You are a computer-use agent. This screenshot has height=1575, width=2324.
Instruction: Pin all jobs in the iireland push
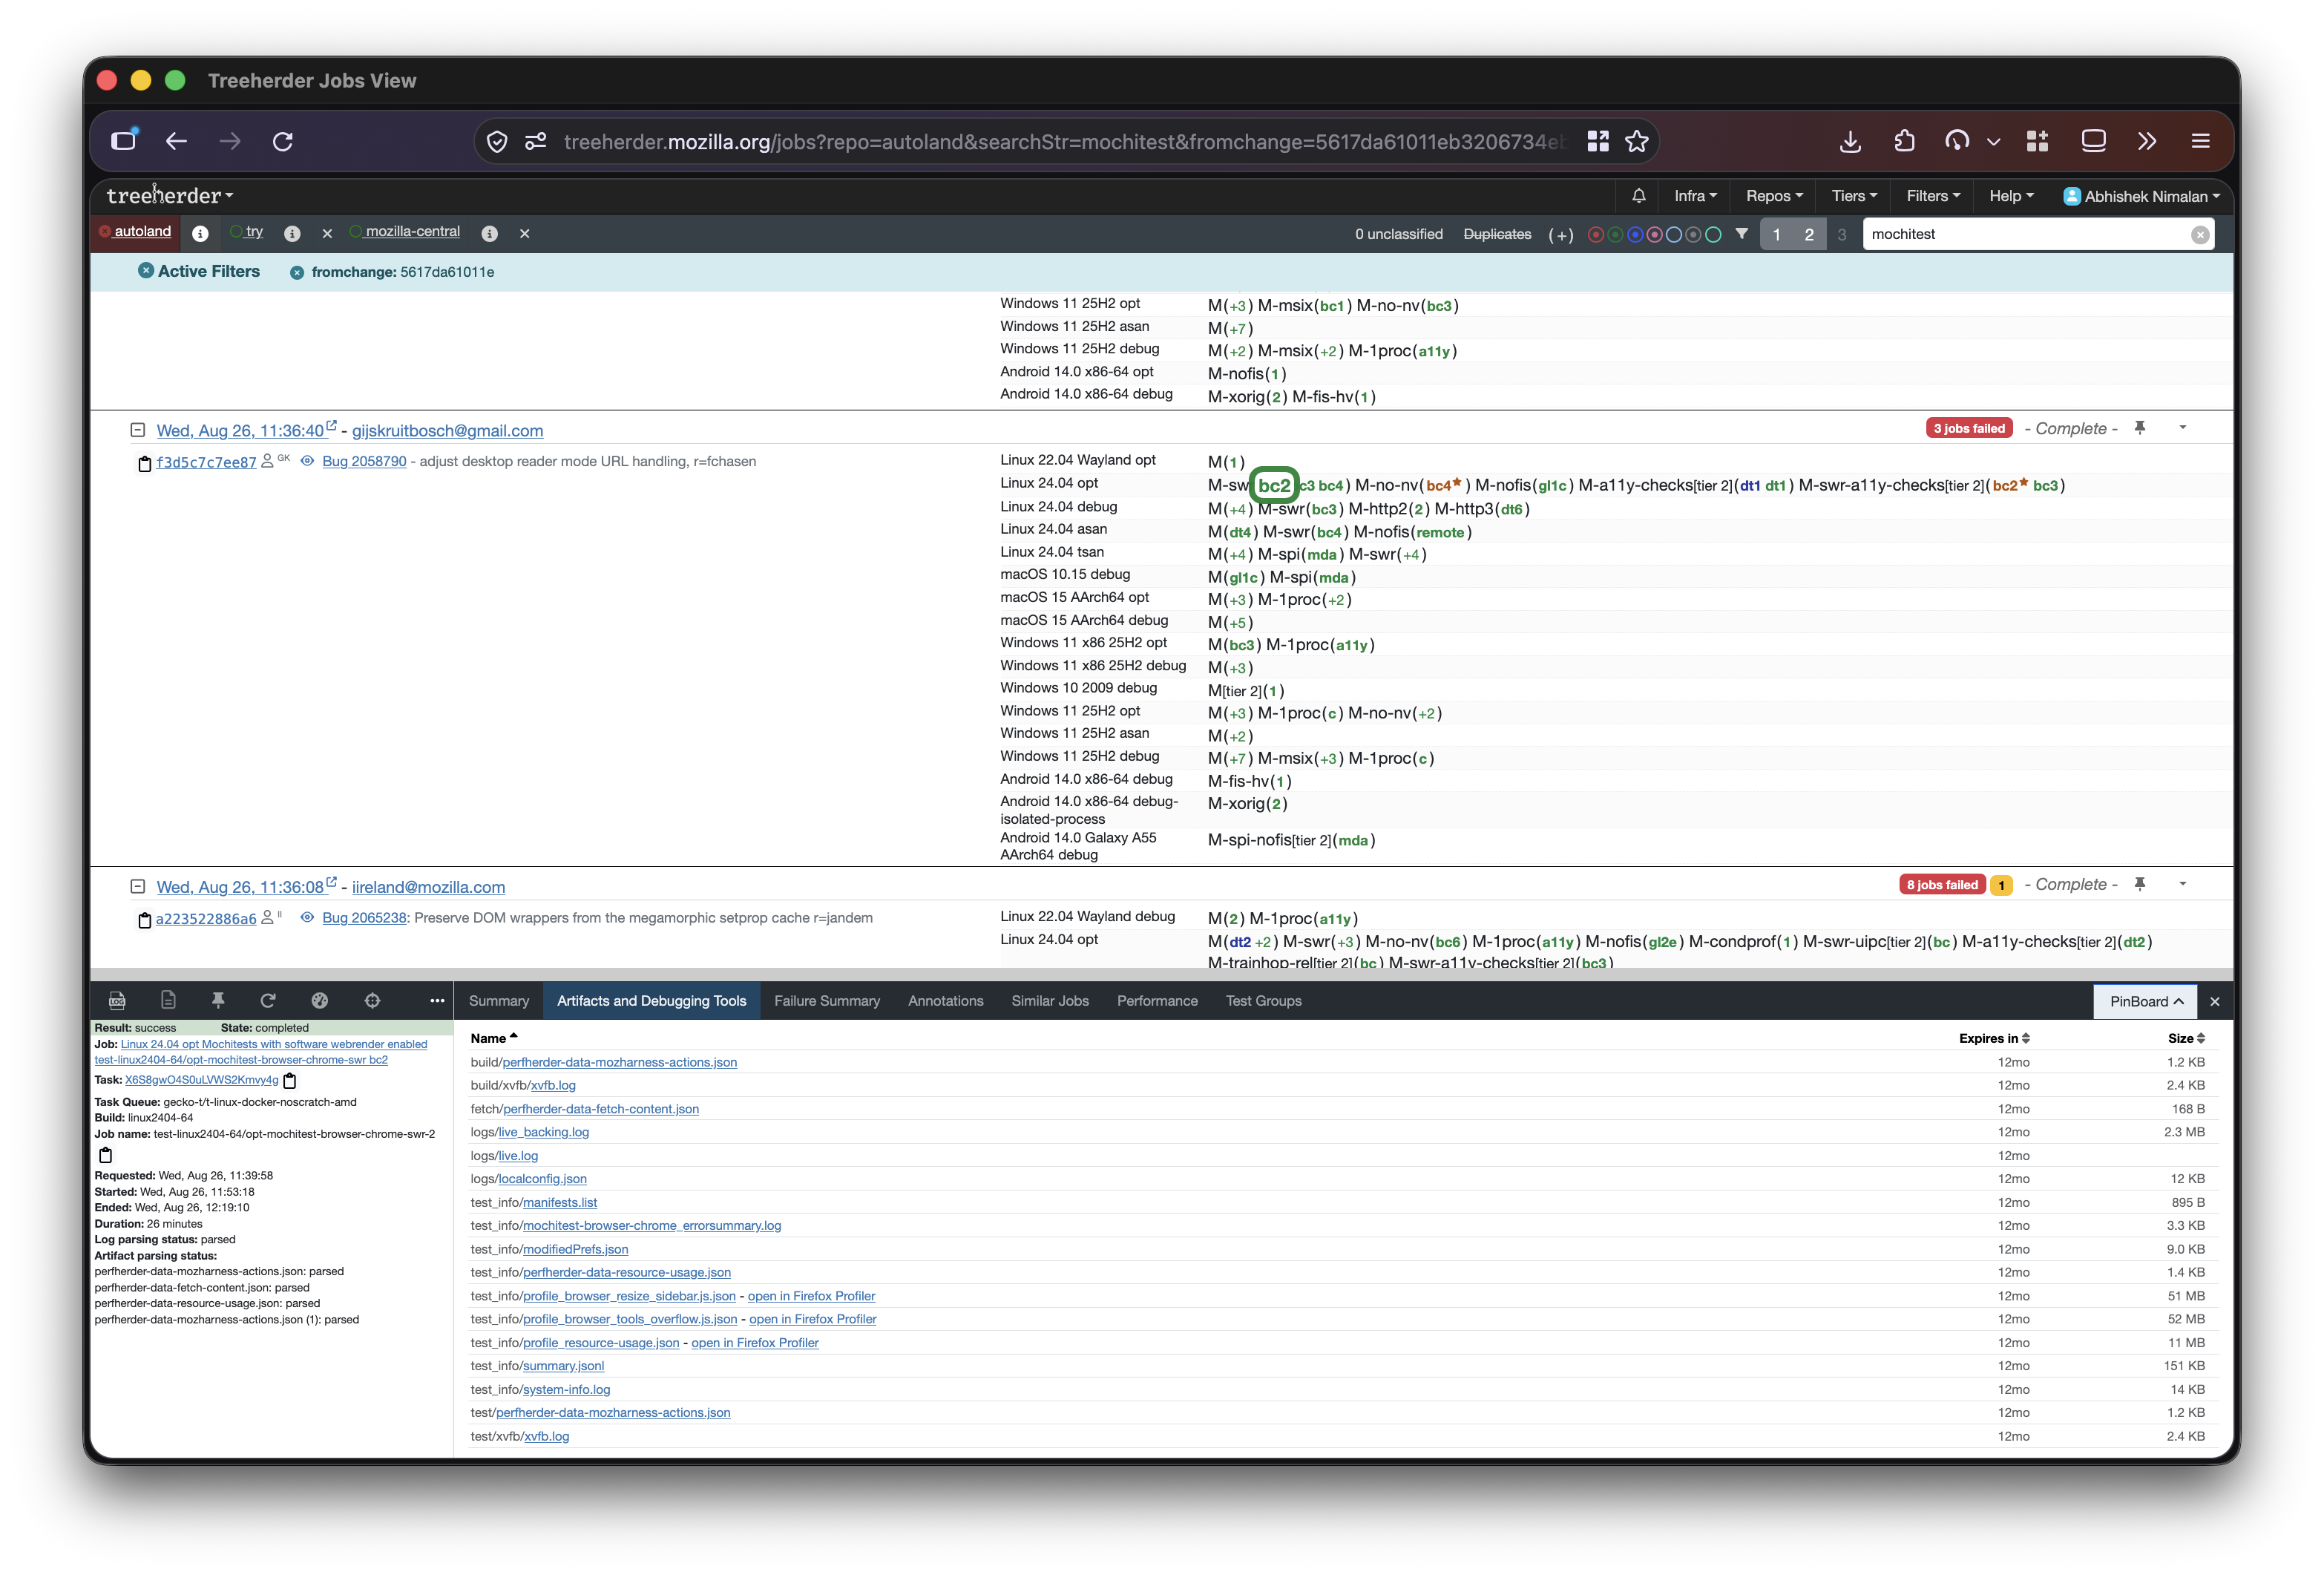(x=2140, y=884)
